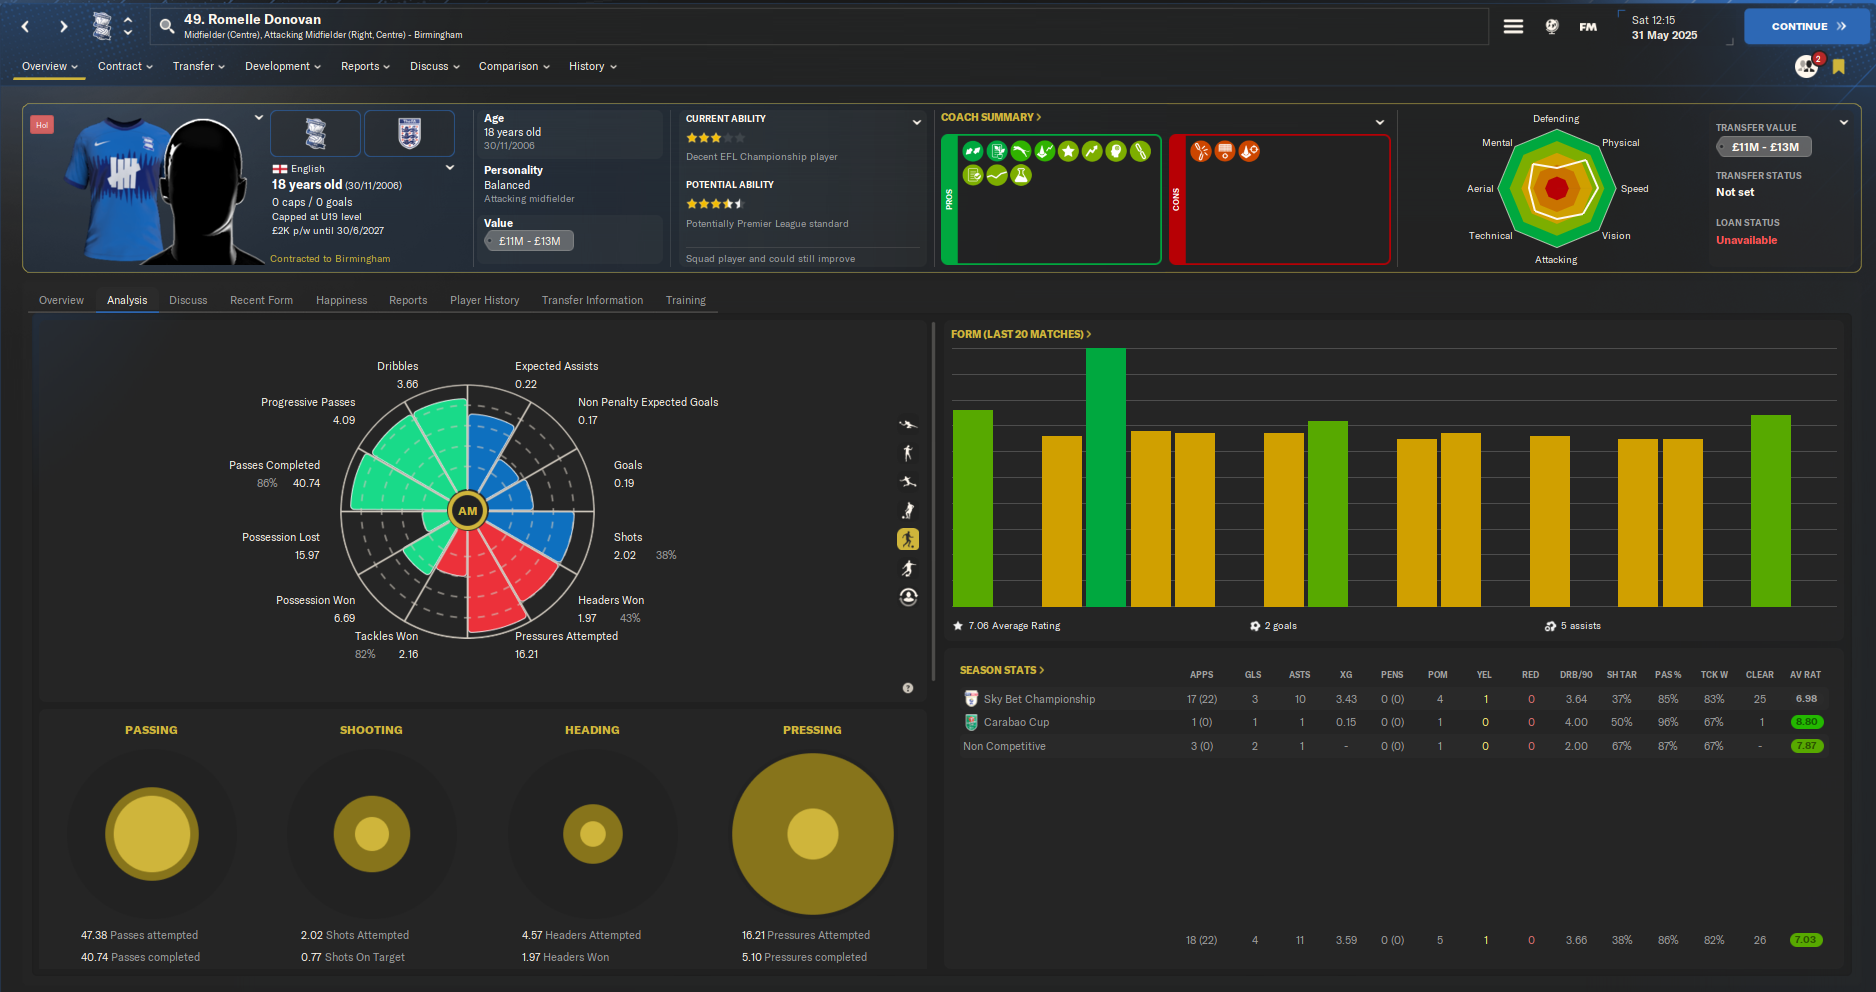Click the back navigation arrow

[x=26, y=27]
